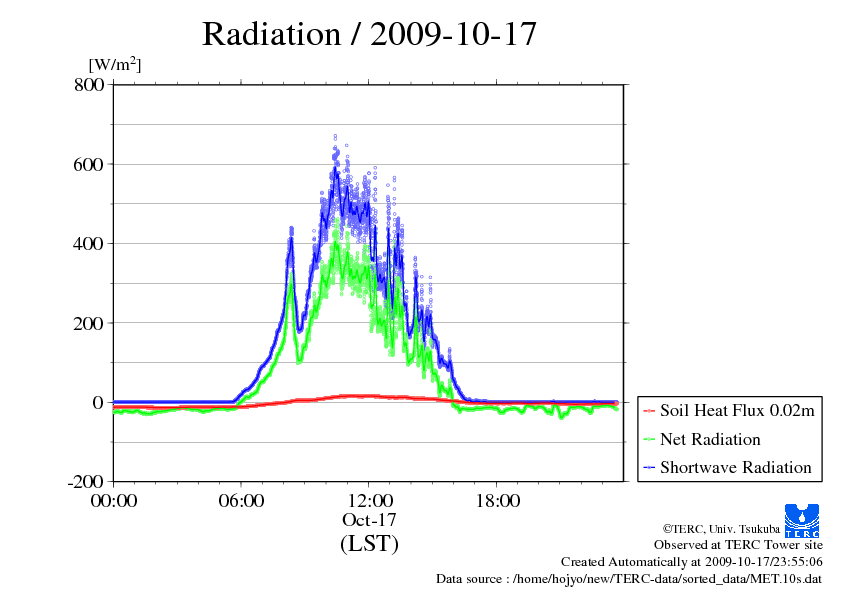Click the '0' y-axis label
842x595 pixels.
click(98, 402)
